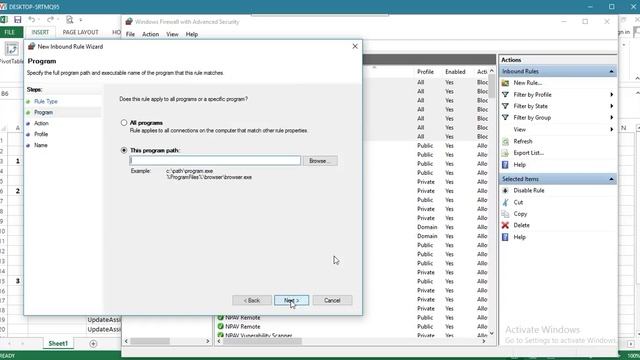Image resolution: width=640 pixels, height=360 pixels.
Task: Click the program path input field
Action: 215,160
